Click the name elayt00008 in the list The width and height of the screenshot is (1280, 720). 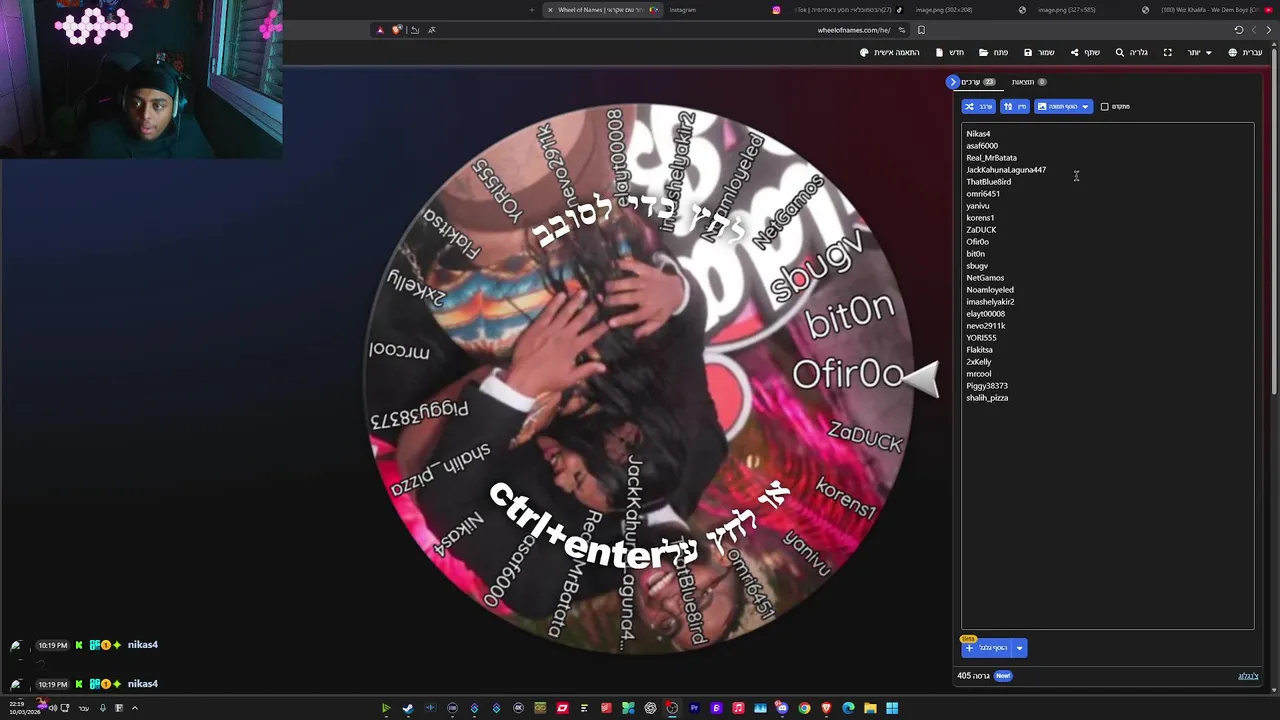point(986,314)
